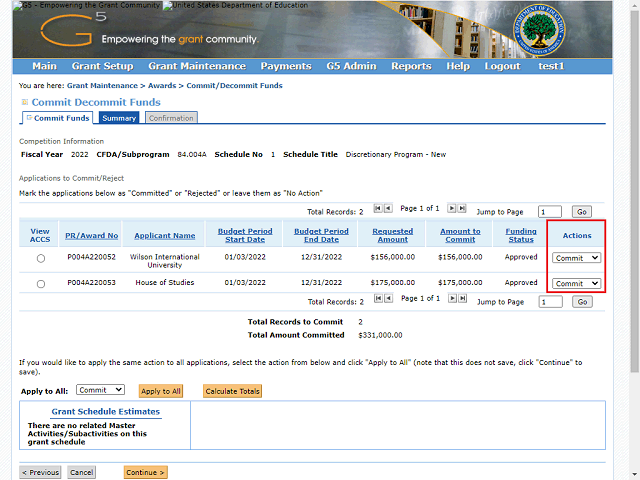The width and height of the screenshot is (640, 480).
Task: Switch to the Summary tab
Action: pos(119,118)
